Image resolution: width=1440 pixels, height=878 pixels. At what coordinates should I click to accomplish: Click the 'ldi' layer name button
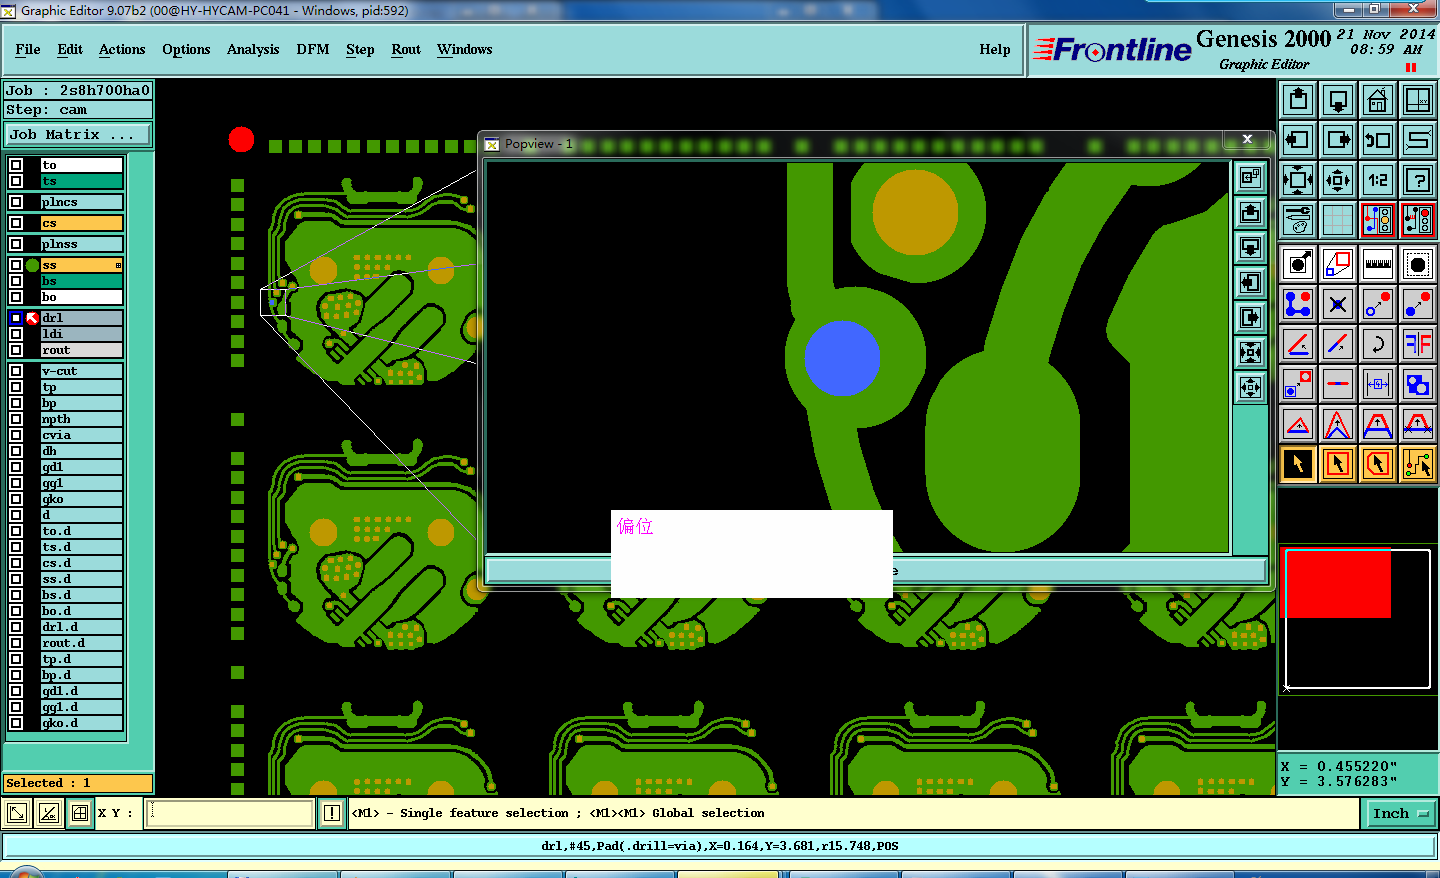(82, 334)
